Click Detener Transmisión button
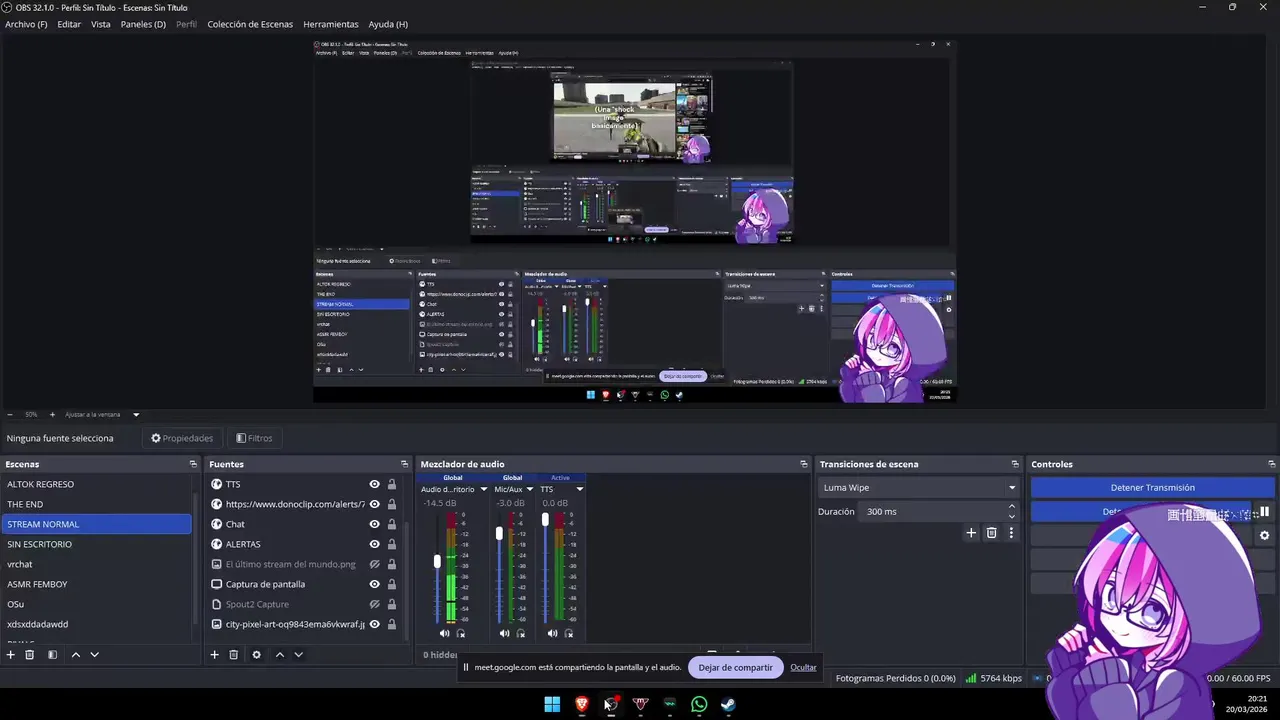 [1152, 488]
